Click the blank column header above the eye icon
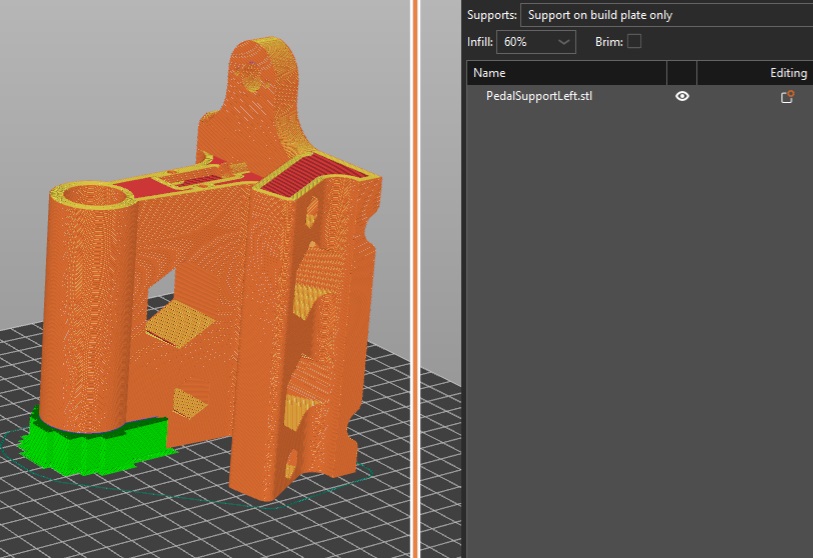This screenshot has height=558, width=813. (x=682, y=73)
